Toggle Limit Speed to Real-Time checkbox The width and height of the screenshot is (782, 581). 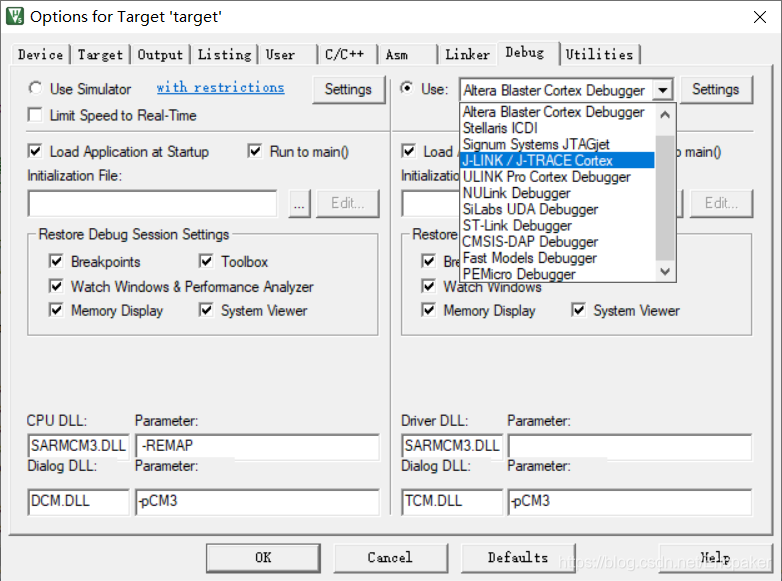(x=35, y=115)
